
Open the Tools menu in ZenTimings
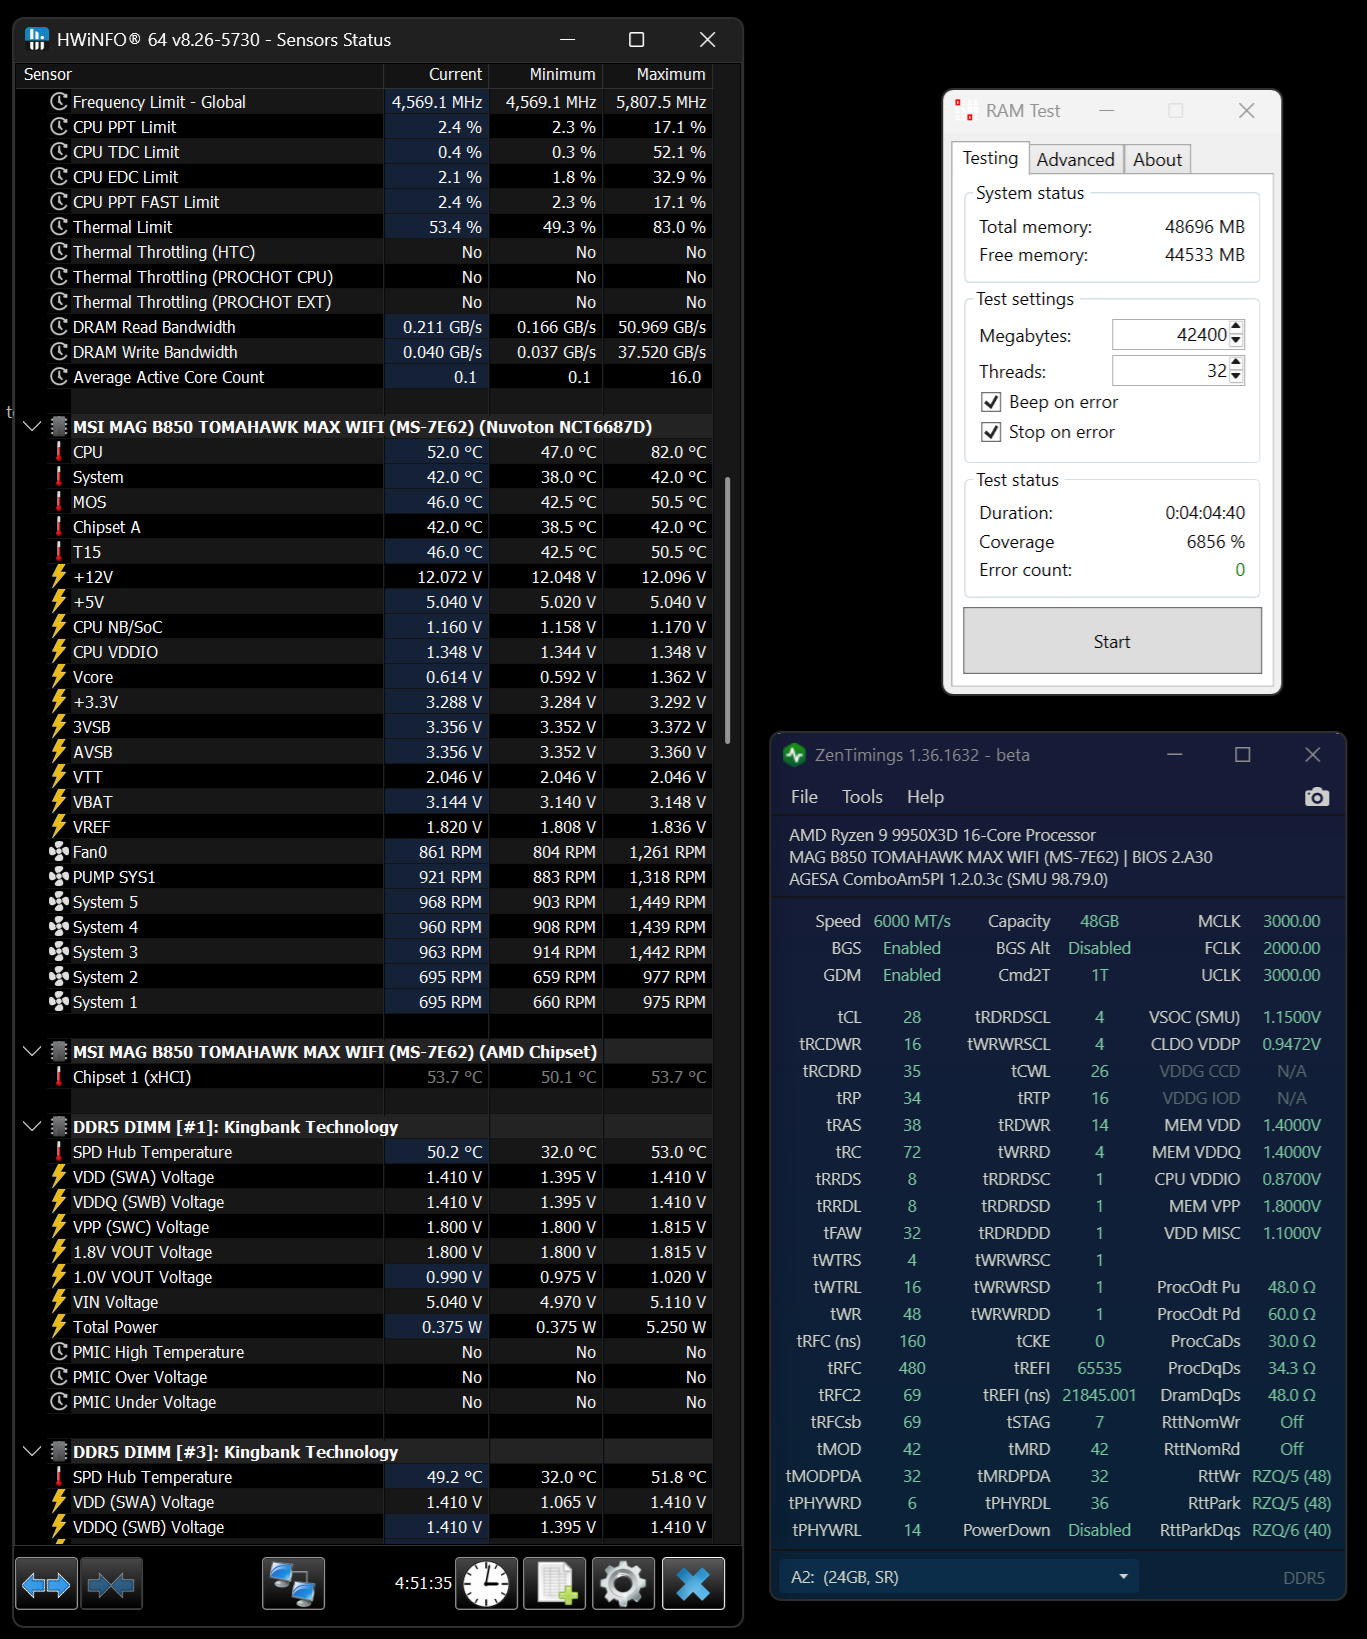(862, 797)
